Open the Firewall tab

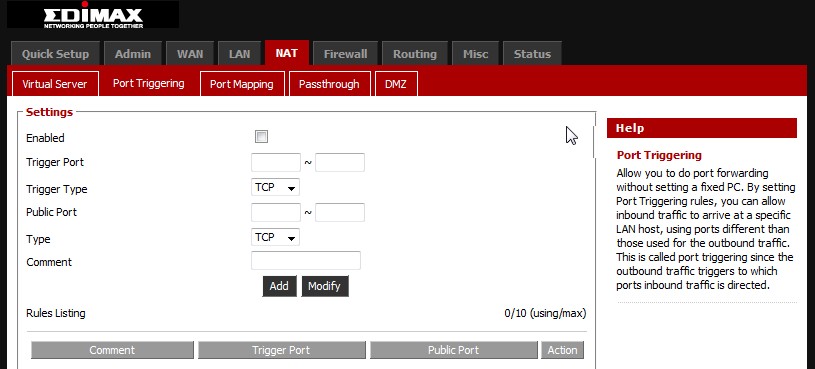pos(345,54)
